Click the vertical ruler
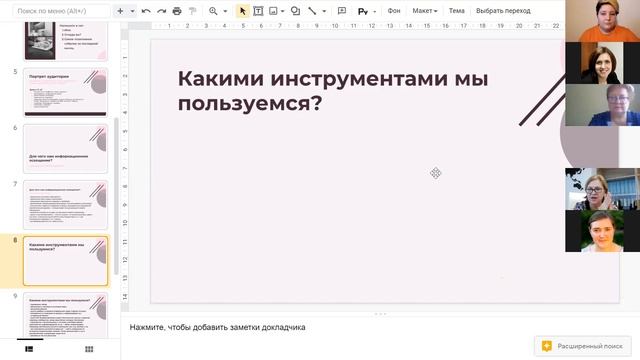 coord(125,171)
